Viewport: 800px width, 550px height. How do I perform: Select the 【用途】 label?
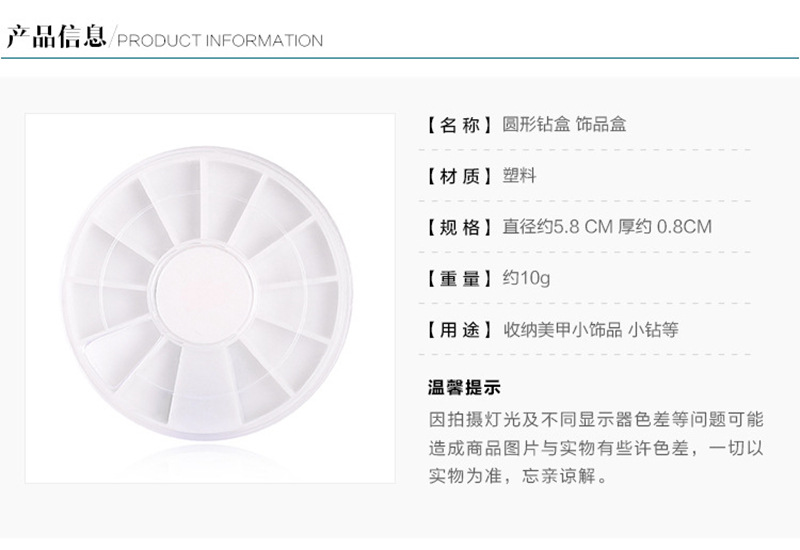tap(460, 329)
